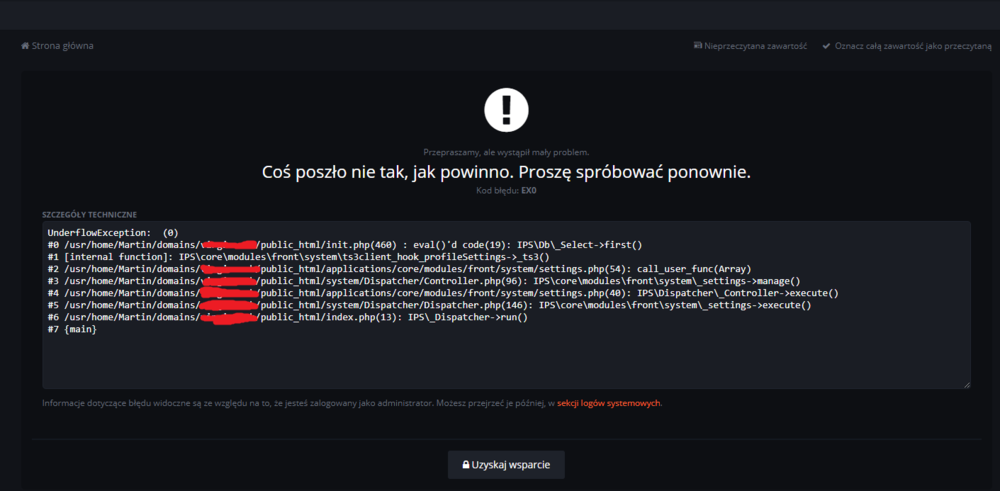Open the Nieprzeczytana zawartość link
This screenshot has width=1000, height=491.
(x=756, y=46)
